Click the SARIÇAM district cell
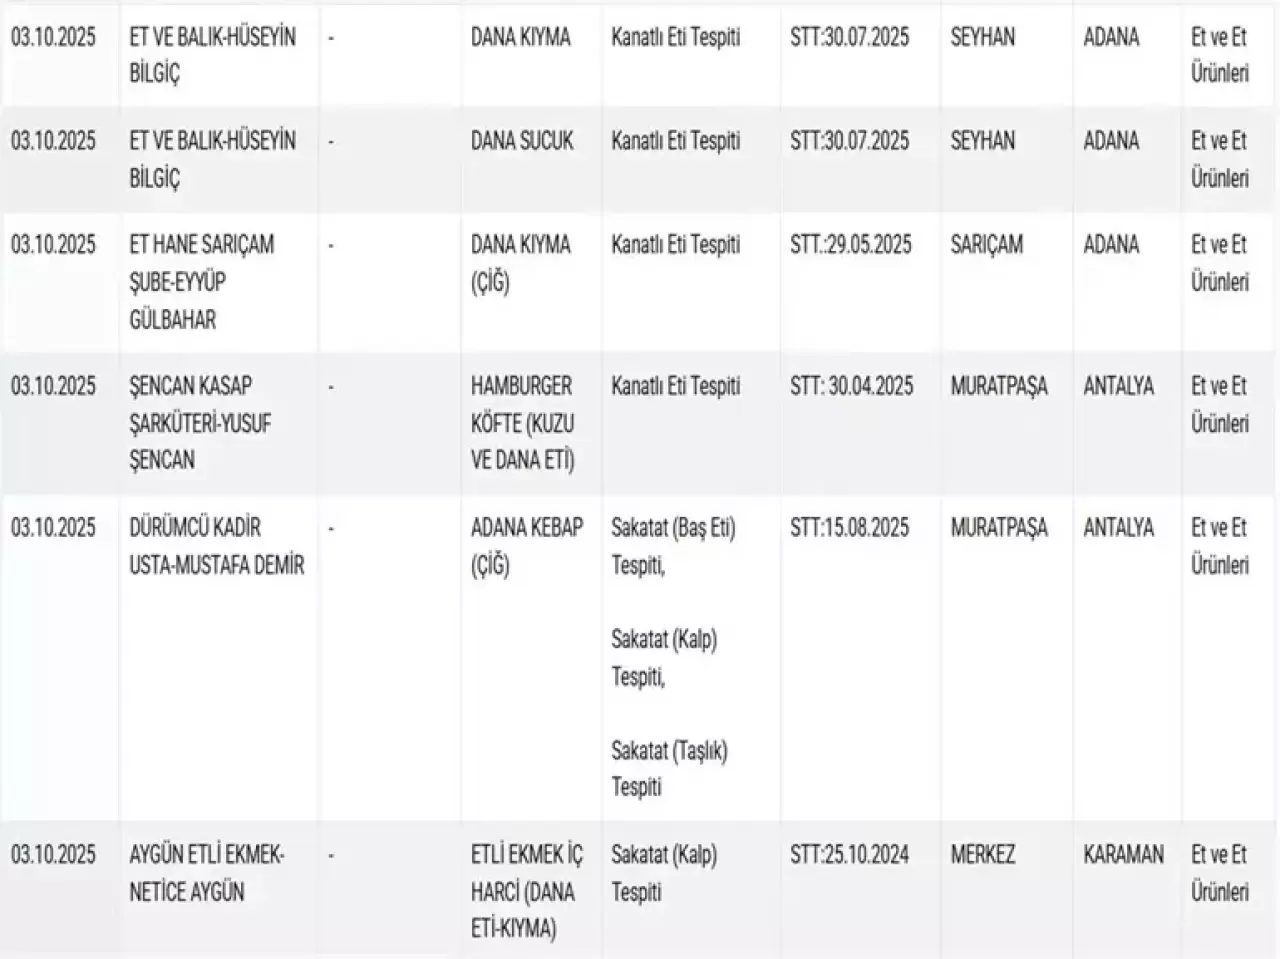 (x=986, y=245)
